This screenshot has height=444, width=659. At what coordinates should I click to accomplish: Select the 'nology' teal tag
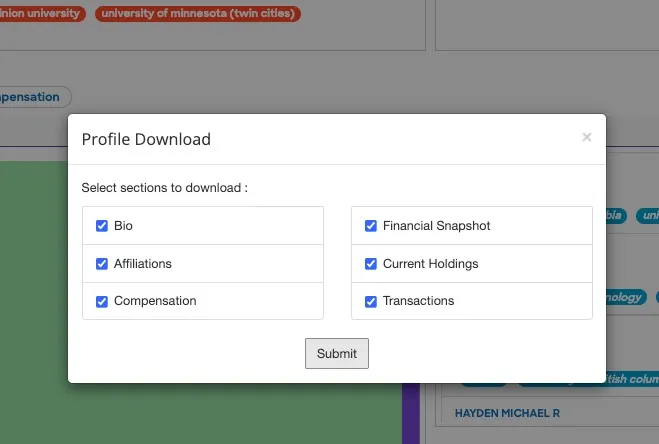pyautogui.click(x=626, y=297)
